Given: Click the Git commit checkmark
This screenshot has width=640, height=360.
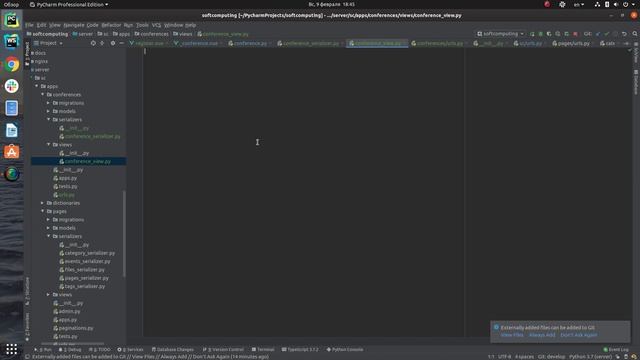Looking at the screenshot, I should pyautogui.click(x=607, y=34).
